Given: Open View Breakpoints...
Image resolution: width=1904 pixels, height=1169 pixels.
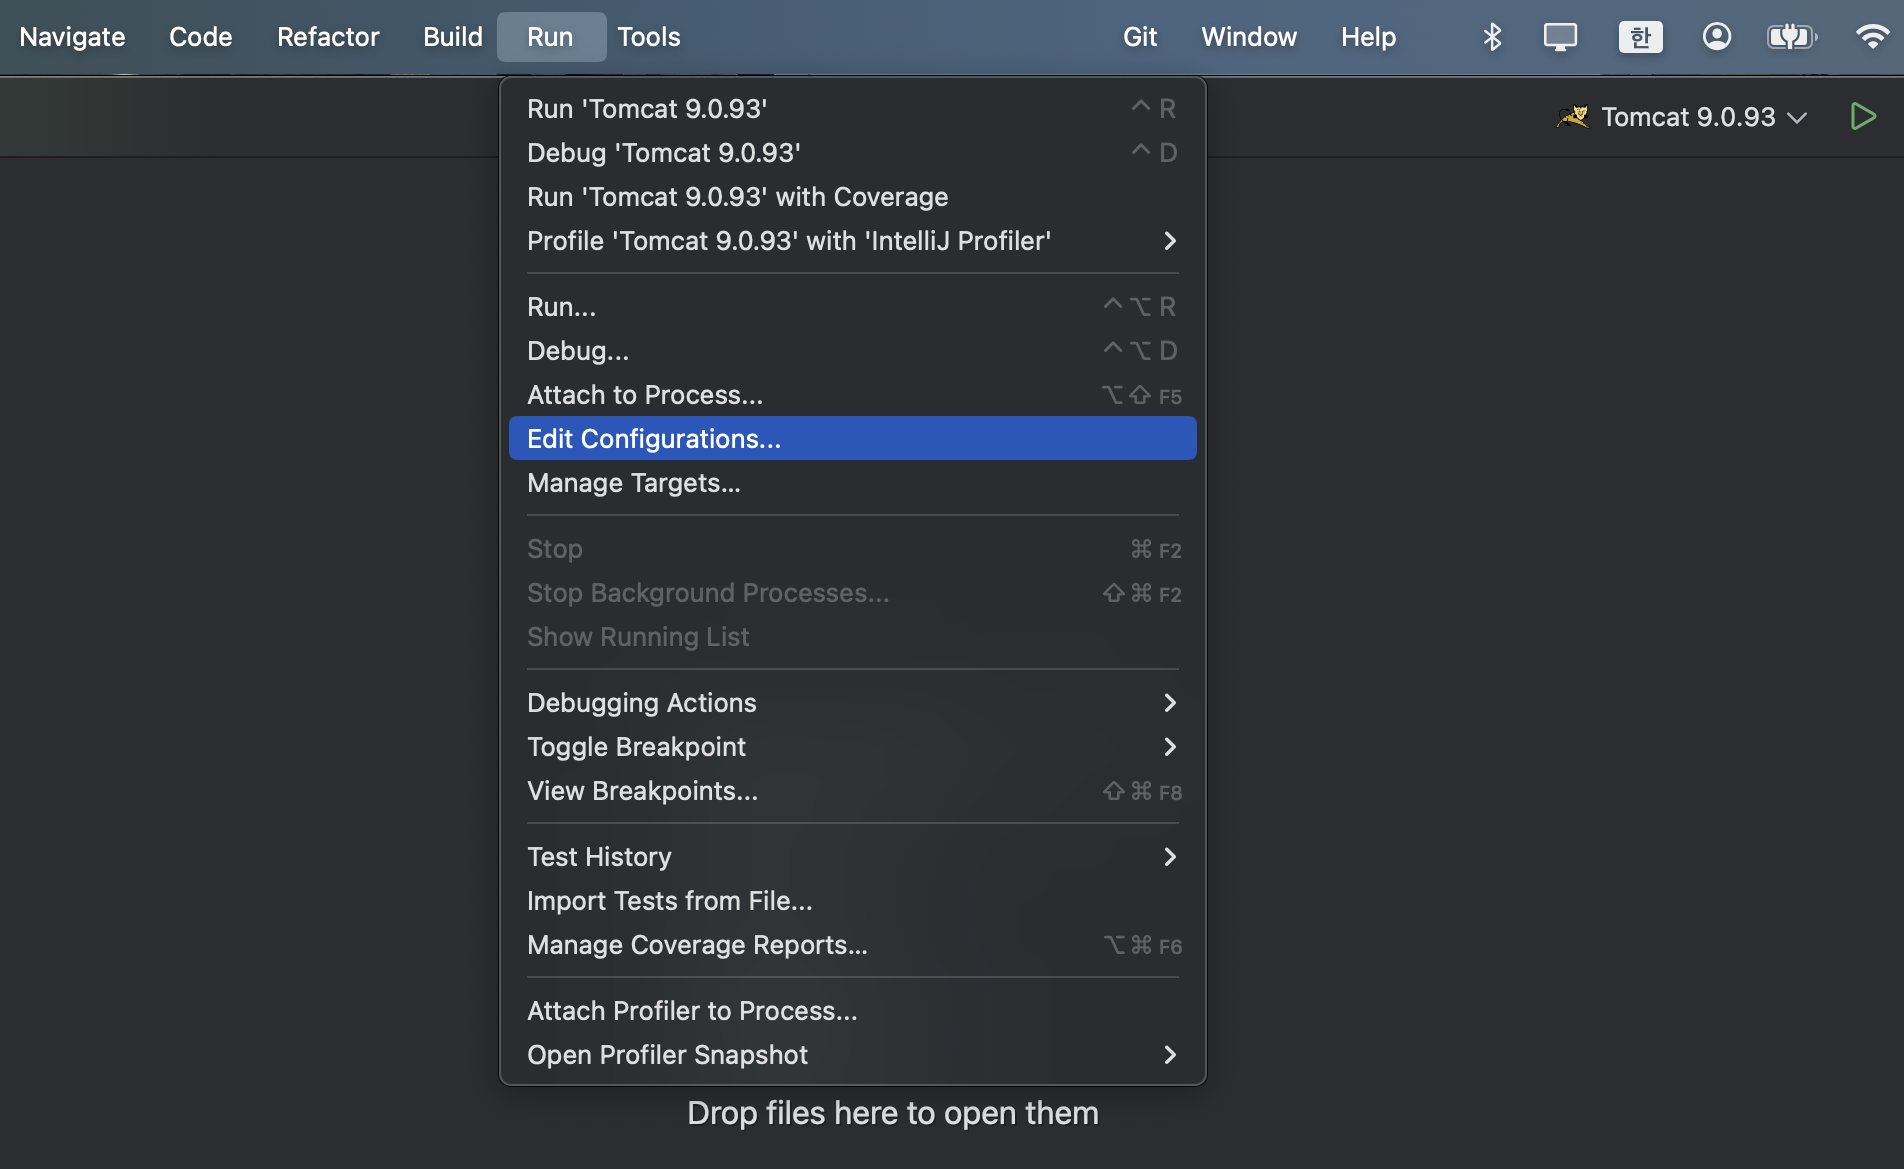Looking at the screenshot, I should (852, 791).
